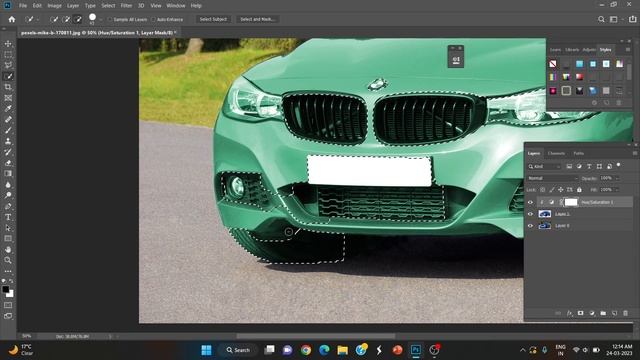Open the brush picker dropdown
The width and height of the screenshot is (640, 360).
click(x=100, y=19)
